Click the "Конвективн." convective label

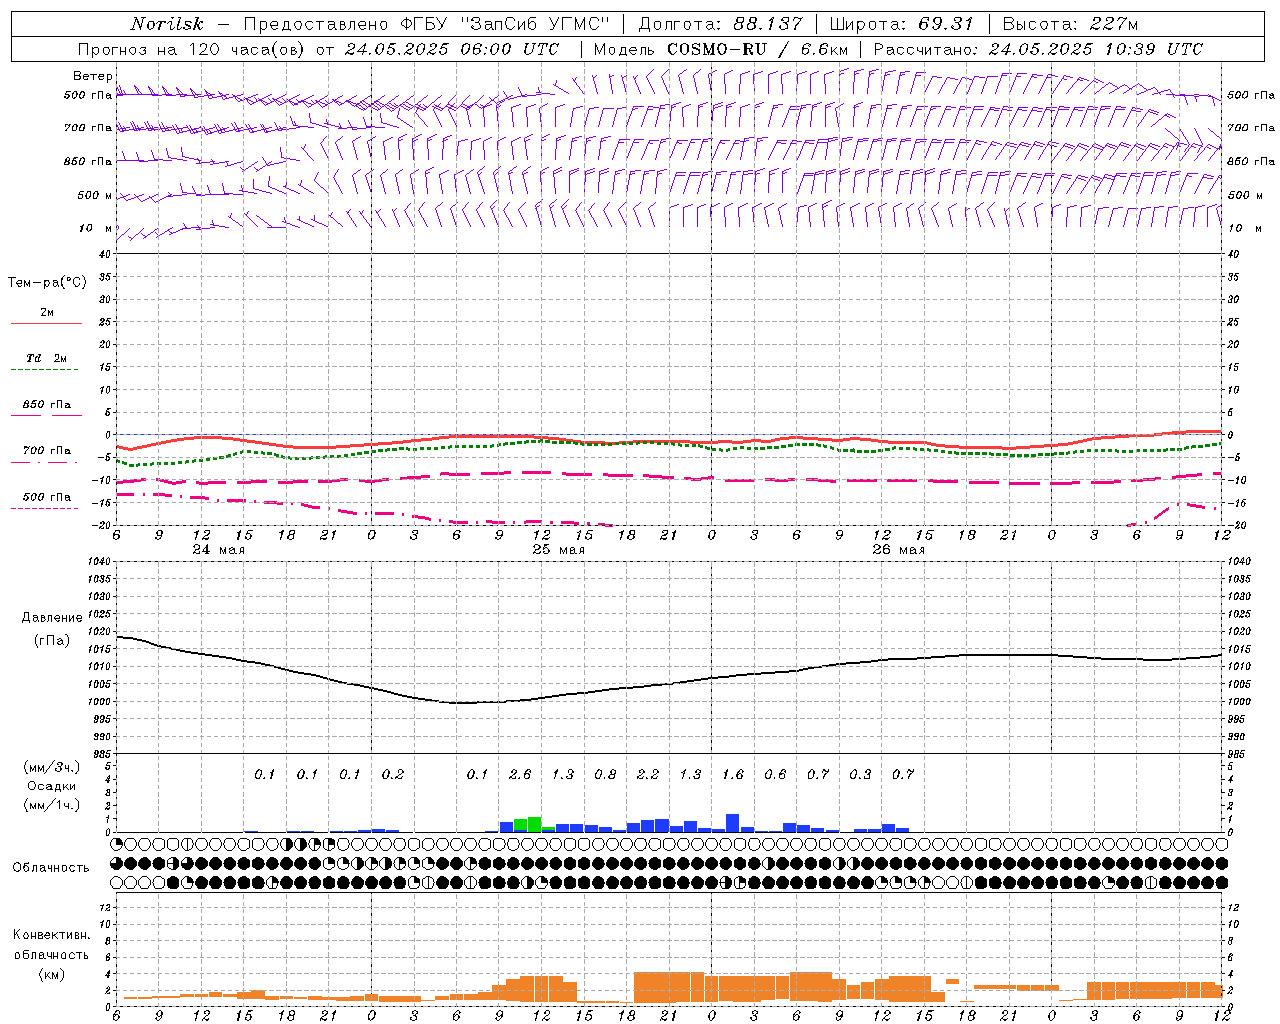(51, 935)
